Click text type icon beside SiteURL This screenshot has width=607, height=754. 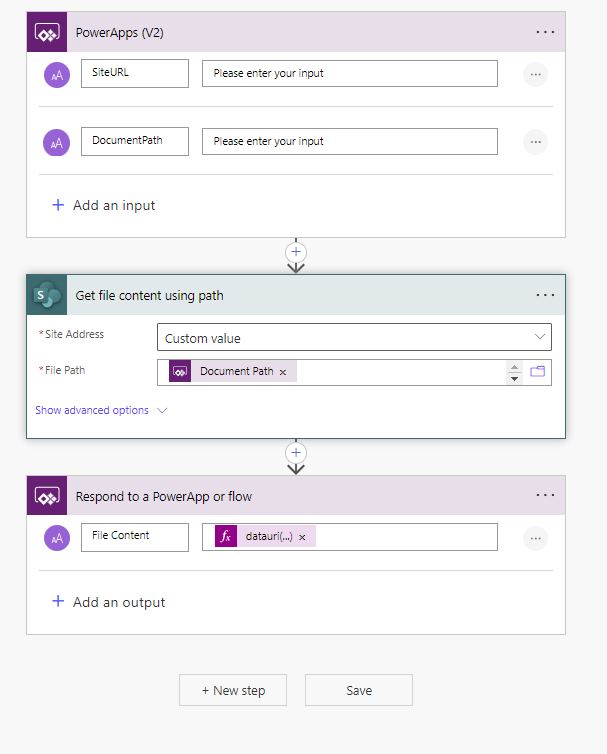(x=57, y=75)
